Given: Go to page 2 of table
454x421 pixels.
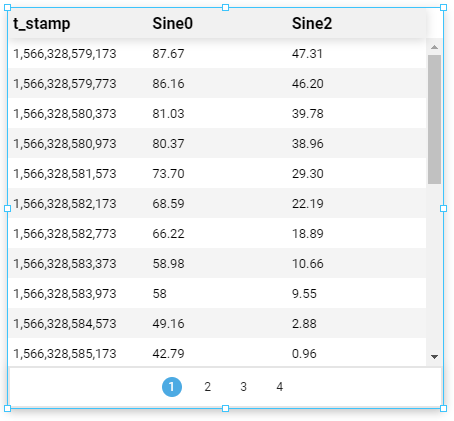Looking at the screenshot, I should 207,387.
